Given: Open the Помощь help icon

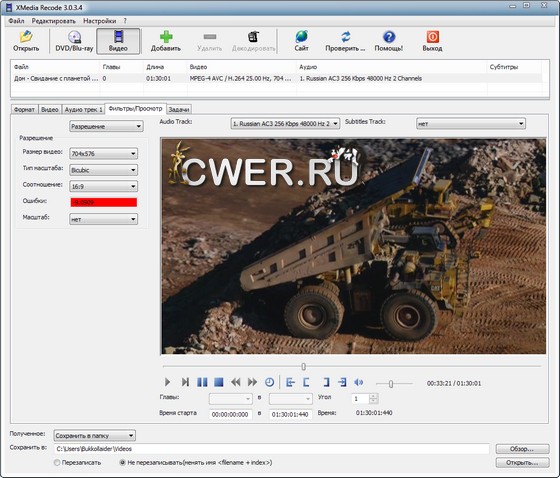Looking at the screenshot, I should click(389, 41).
